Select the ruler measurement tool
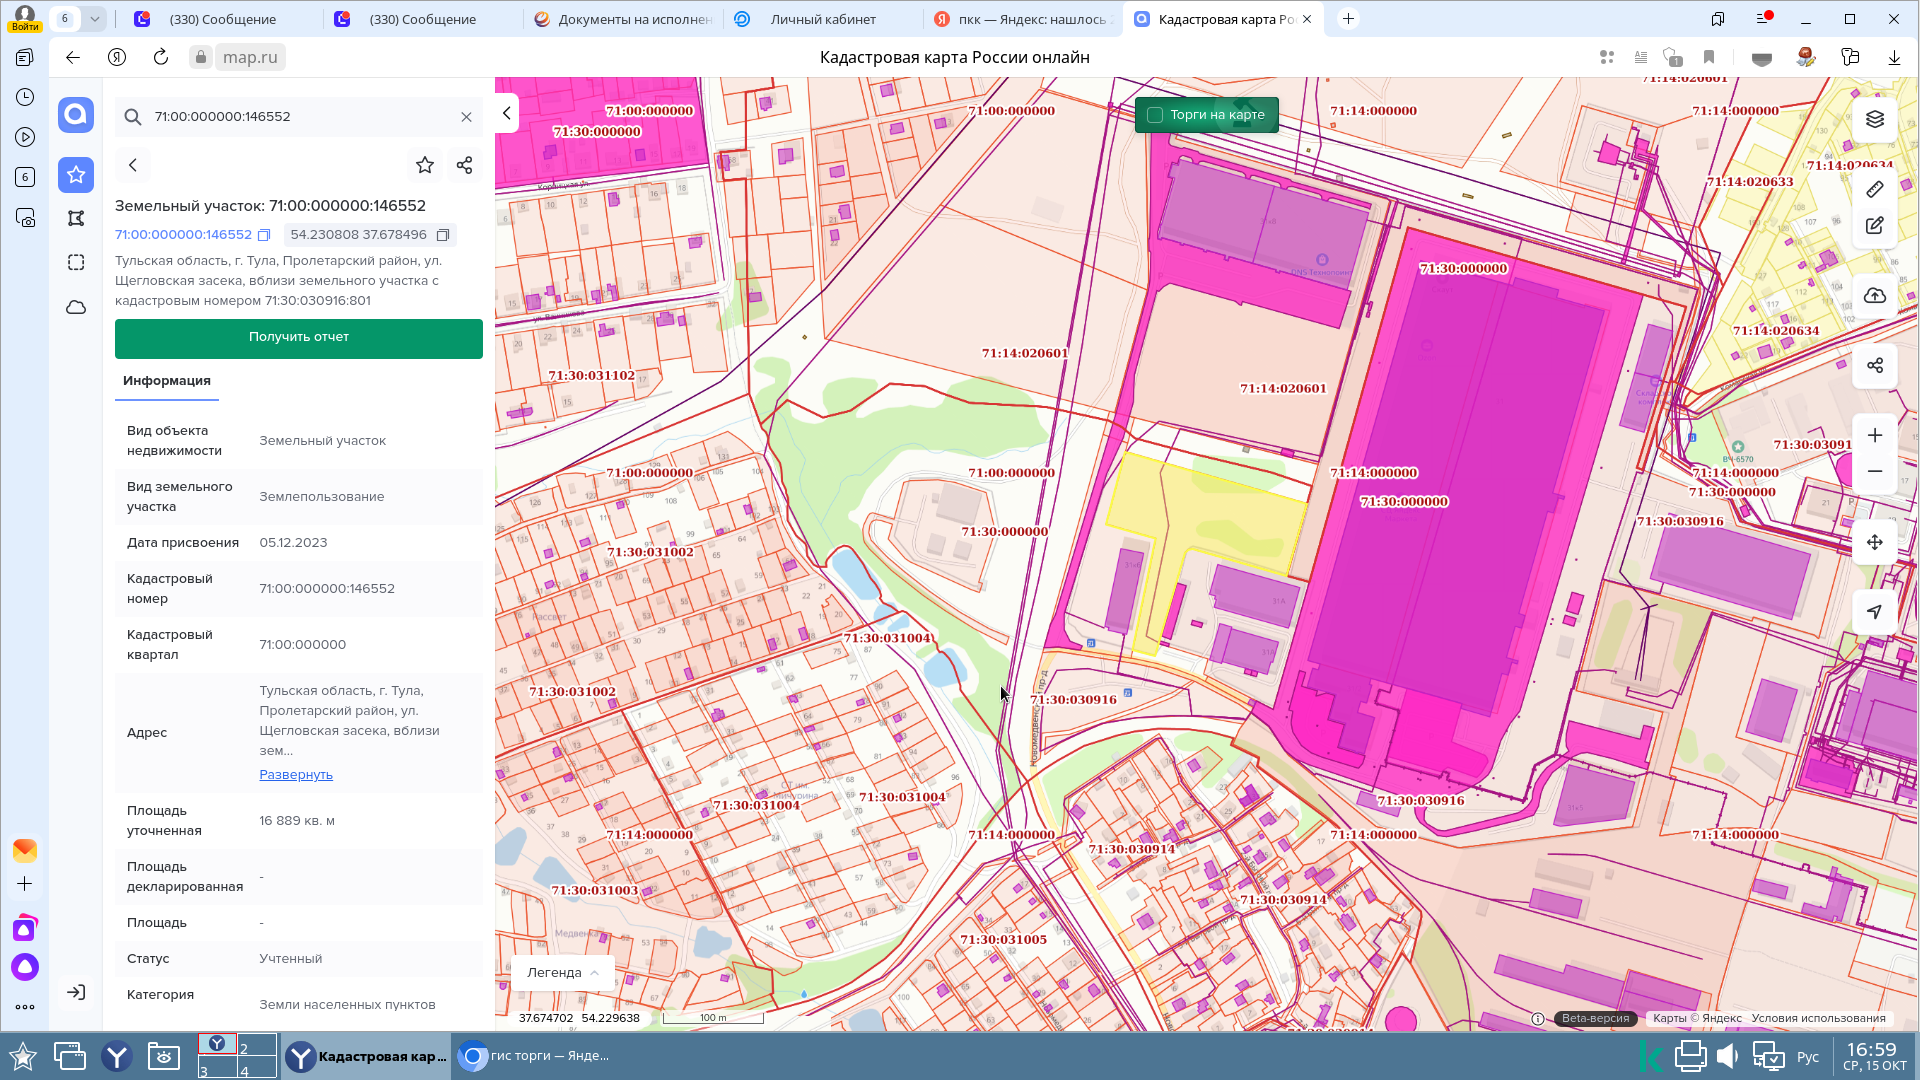1920x1080 pixels. tap(1874, 189)
